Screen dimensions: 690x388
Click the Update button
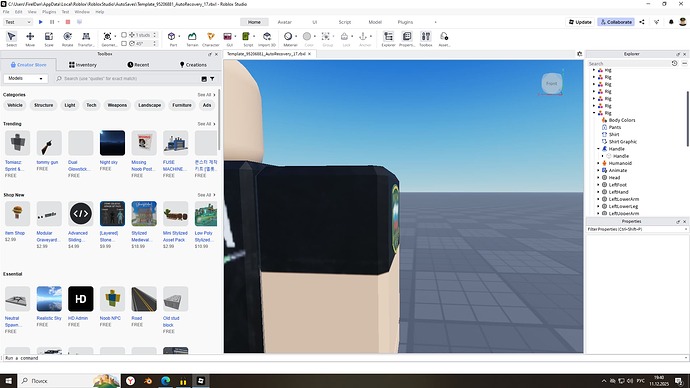tap(580, 22)
